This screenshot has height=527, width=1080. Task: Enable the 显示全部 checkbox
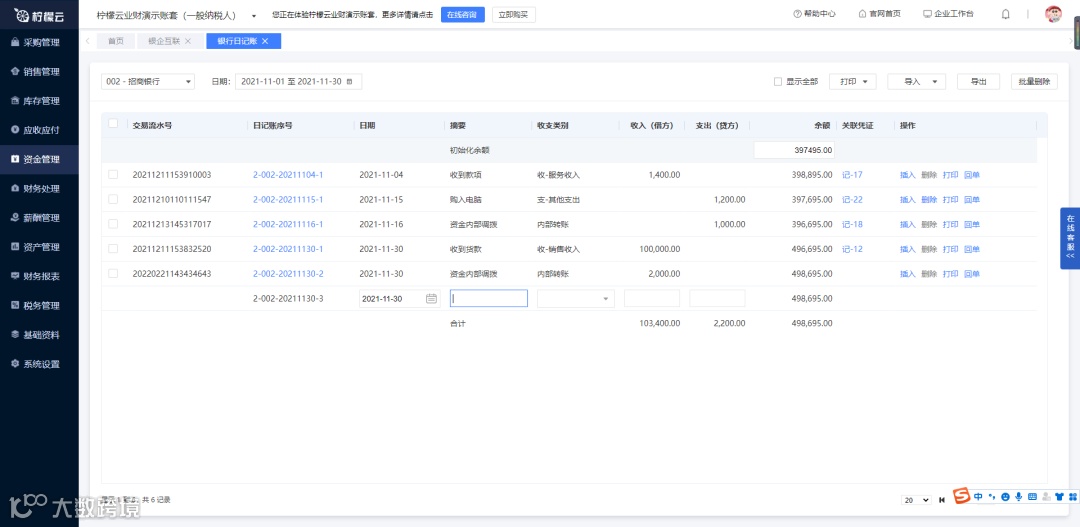tap(778, 81)
